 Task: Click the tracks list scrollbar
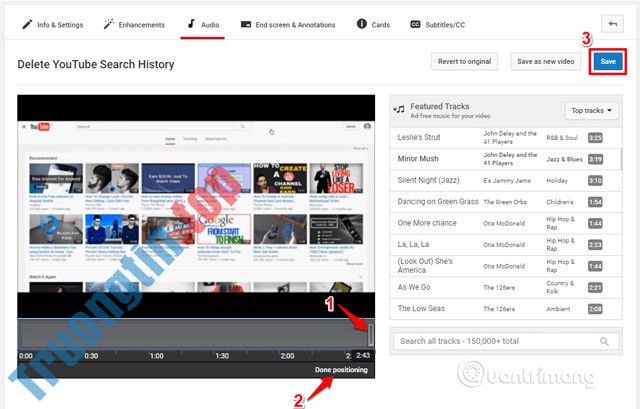pyautogui.click(x=621, y=159)
